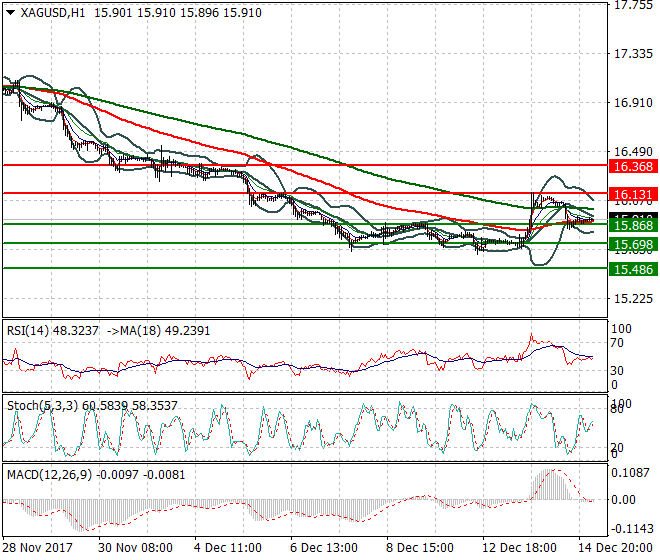Select the 15.225 price axis value
This screenshot has height=560, width=660.
633,299
